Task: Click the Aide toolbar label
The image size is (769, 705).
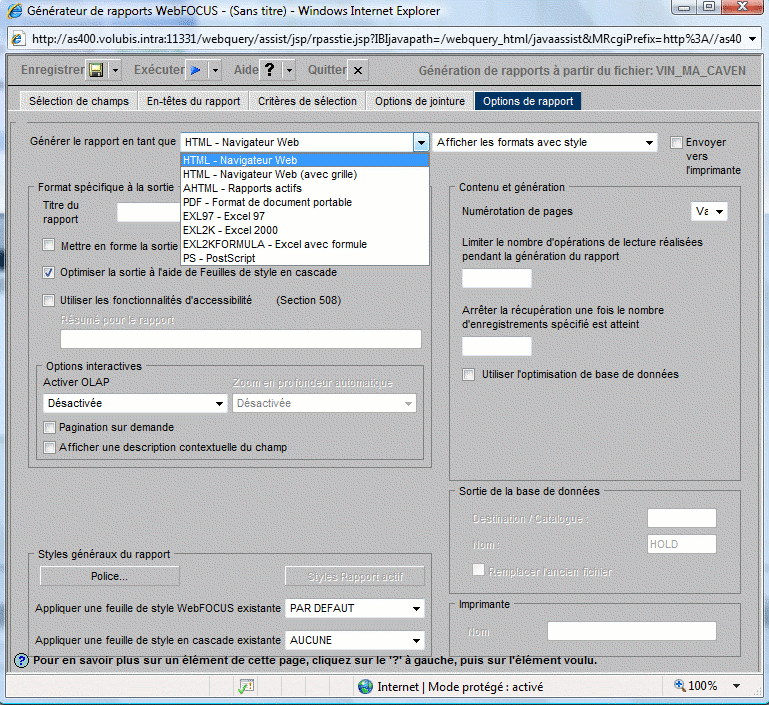Action: pos(246,70)
